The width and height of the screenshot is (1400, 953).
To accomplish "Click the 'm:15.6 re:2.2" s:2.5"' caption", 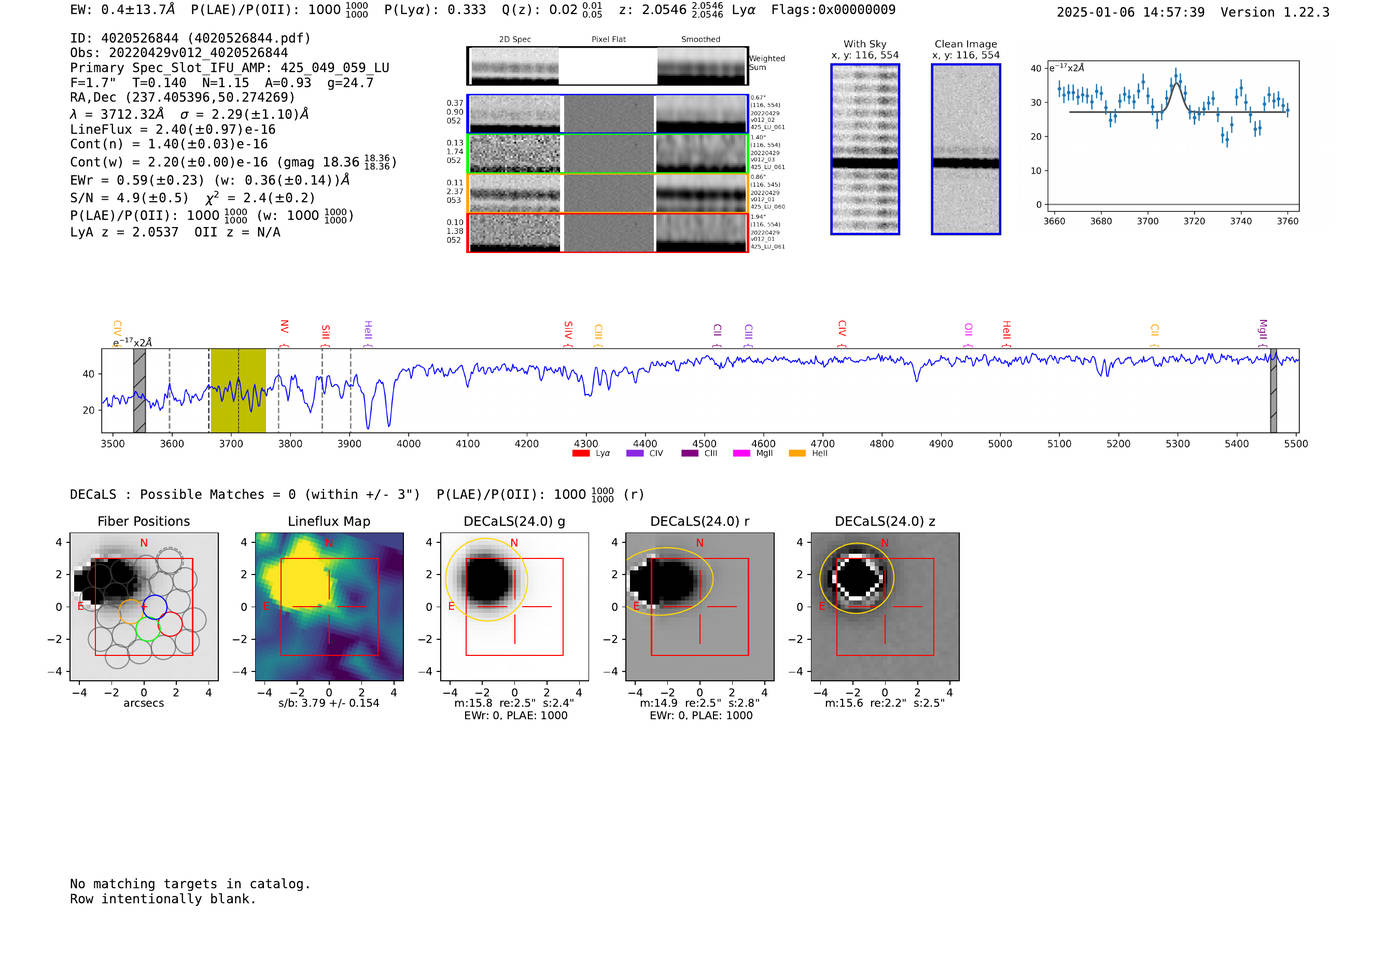I will pyautogui.click(x=885, y=703).
